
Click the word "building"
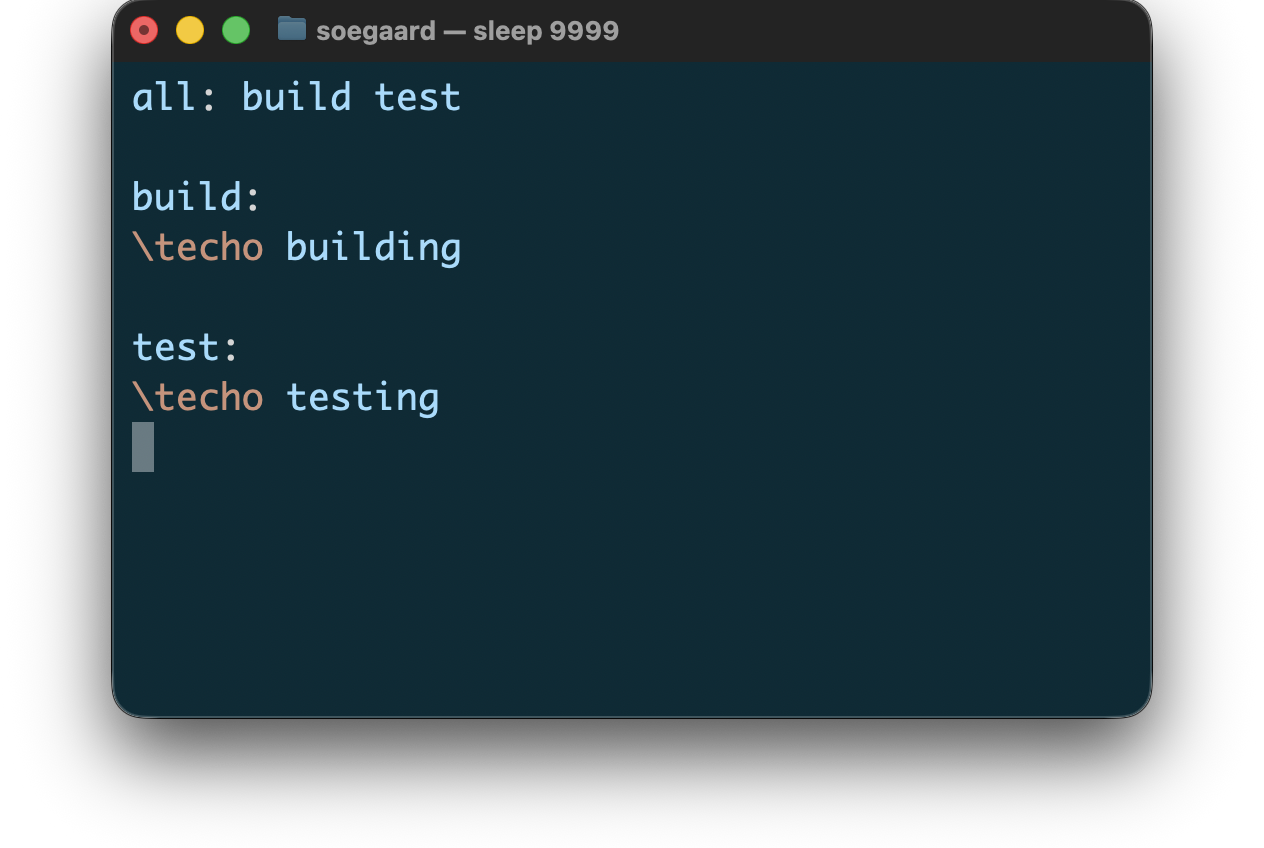[x=373, y=247]
